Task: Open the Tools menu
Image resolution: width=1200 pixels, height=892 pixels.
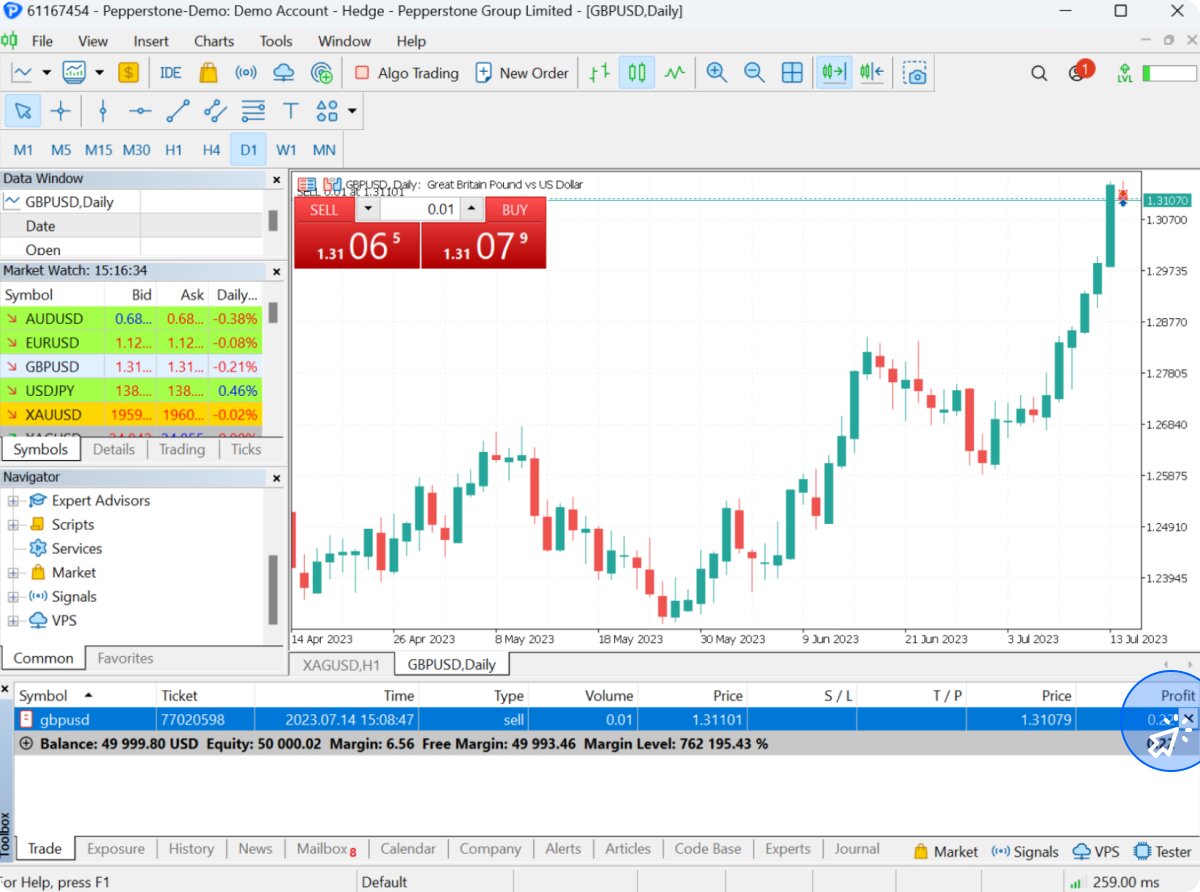Action: point(276,41)
